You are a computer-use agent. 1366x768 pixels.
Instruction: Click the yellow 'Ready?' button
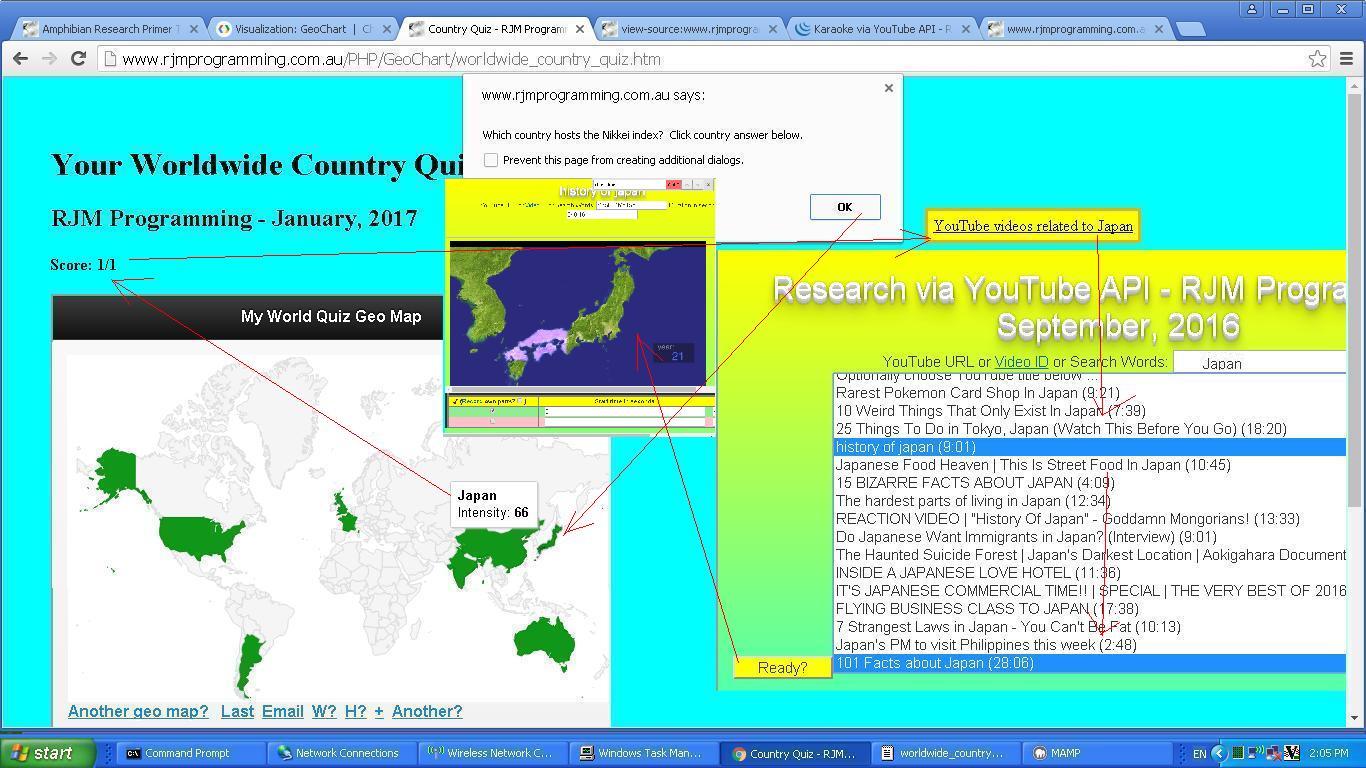click(782, 668)
